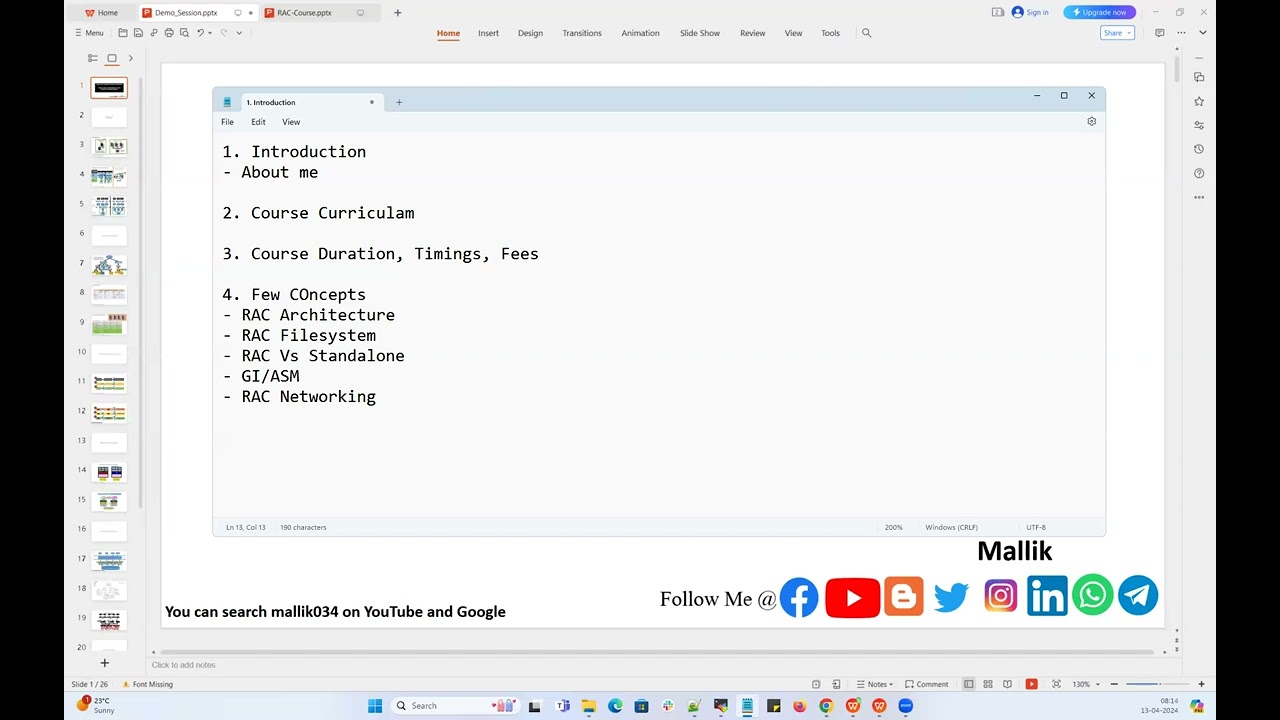Open the help question mark in right sidebar

click(x=1199, y=173)
